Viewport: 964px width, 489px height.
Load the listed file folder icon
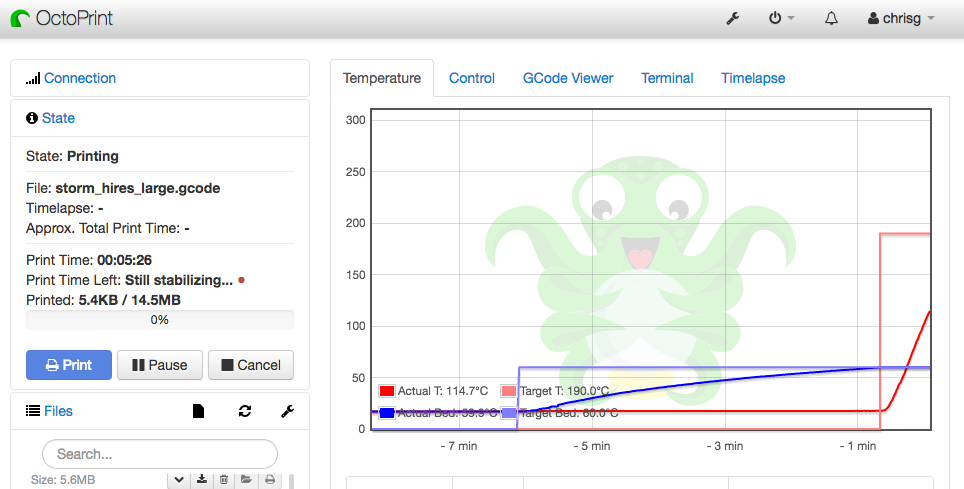[x=247, y=479]
